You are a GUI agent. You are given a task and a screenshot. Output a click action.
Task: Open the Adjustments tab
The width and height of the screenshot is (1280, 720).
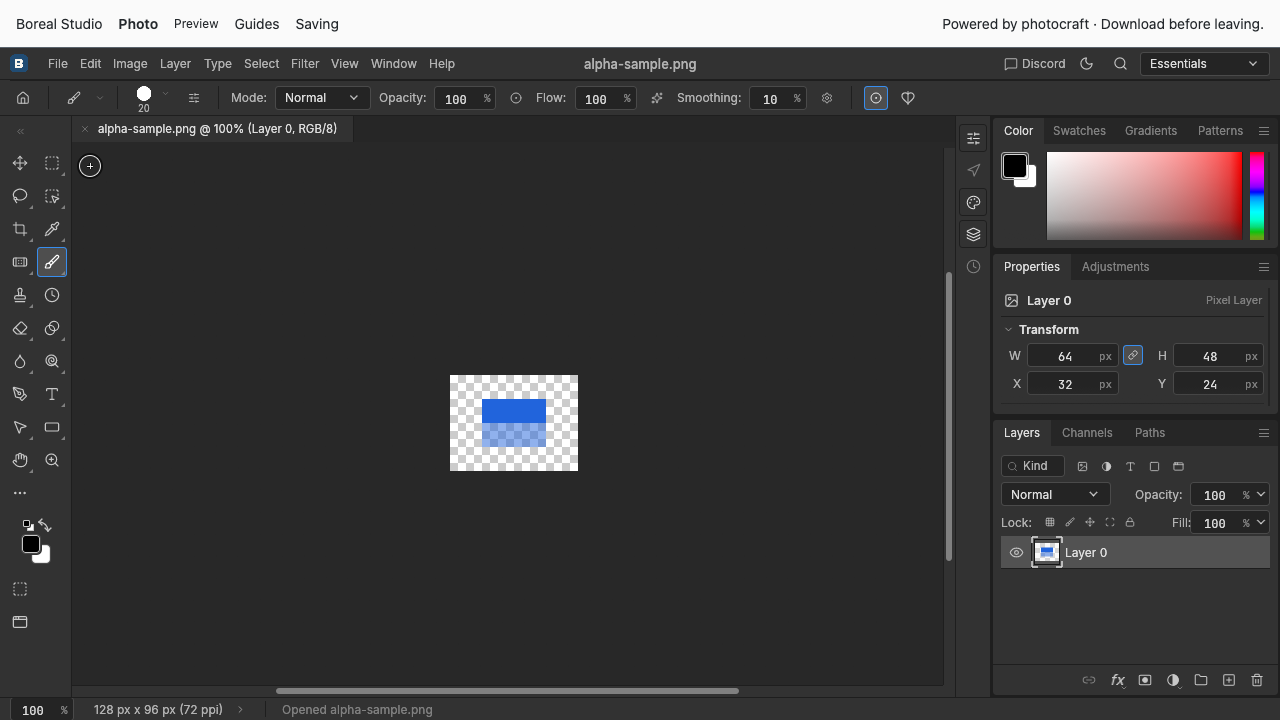pyautogui.click(x=1115, y=267)
